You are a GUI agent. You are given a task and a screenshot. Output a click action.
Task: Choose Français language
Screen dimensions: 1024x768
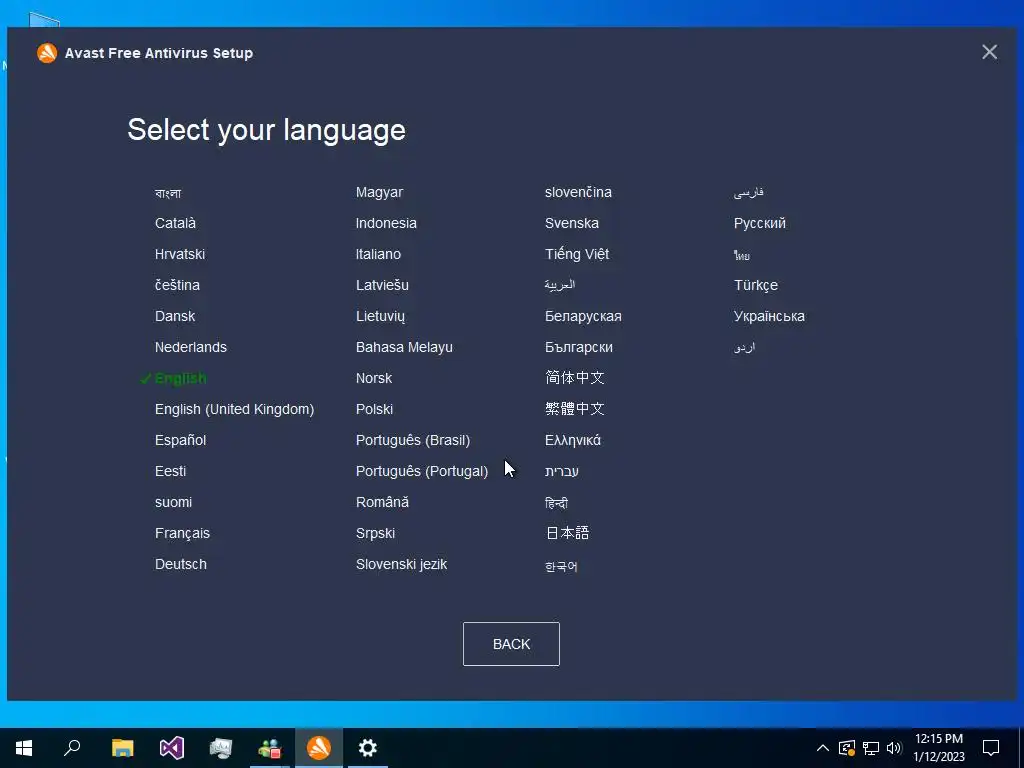[x=182, y=534]
